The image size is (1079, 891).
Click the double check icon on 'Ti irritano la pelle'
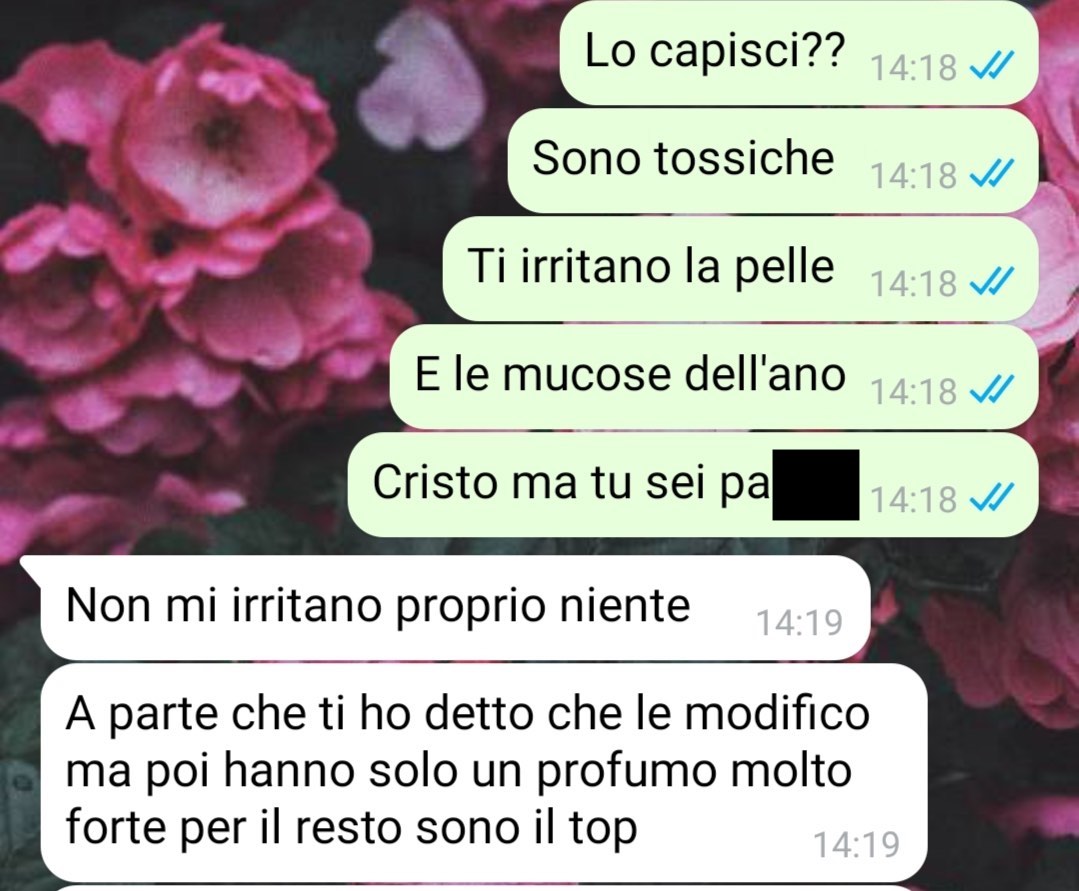click(x=991, y=282)
